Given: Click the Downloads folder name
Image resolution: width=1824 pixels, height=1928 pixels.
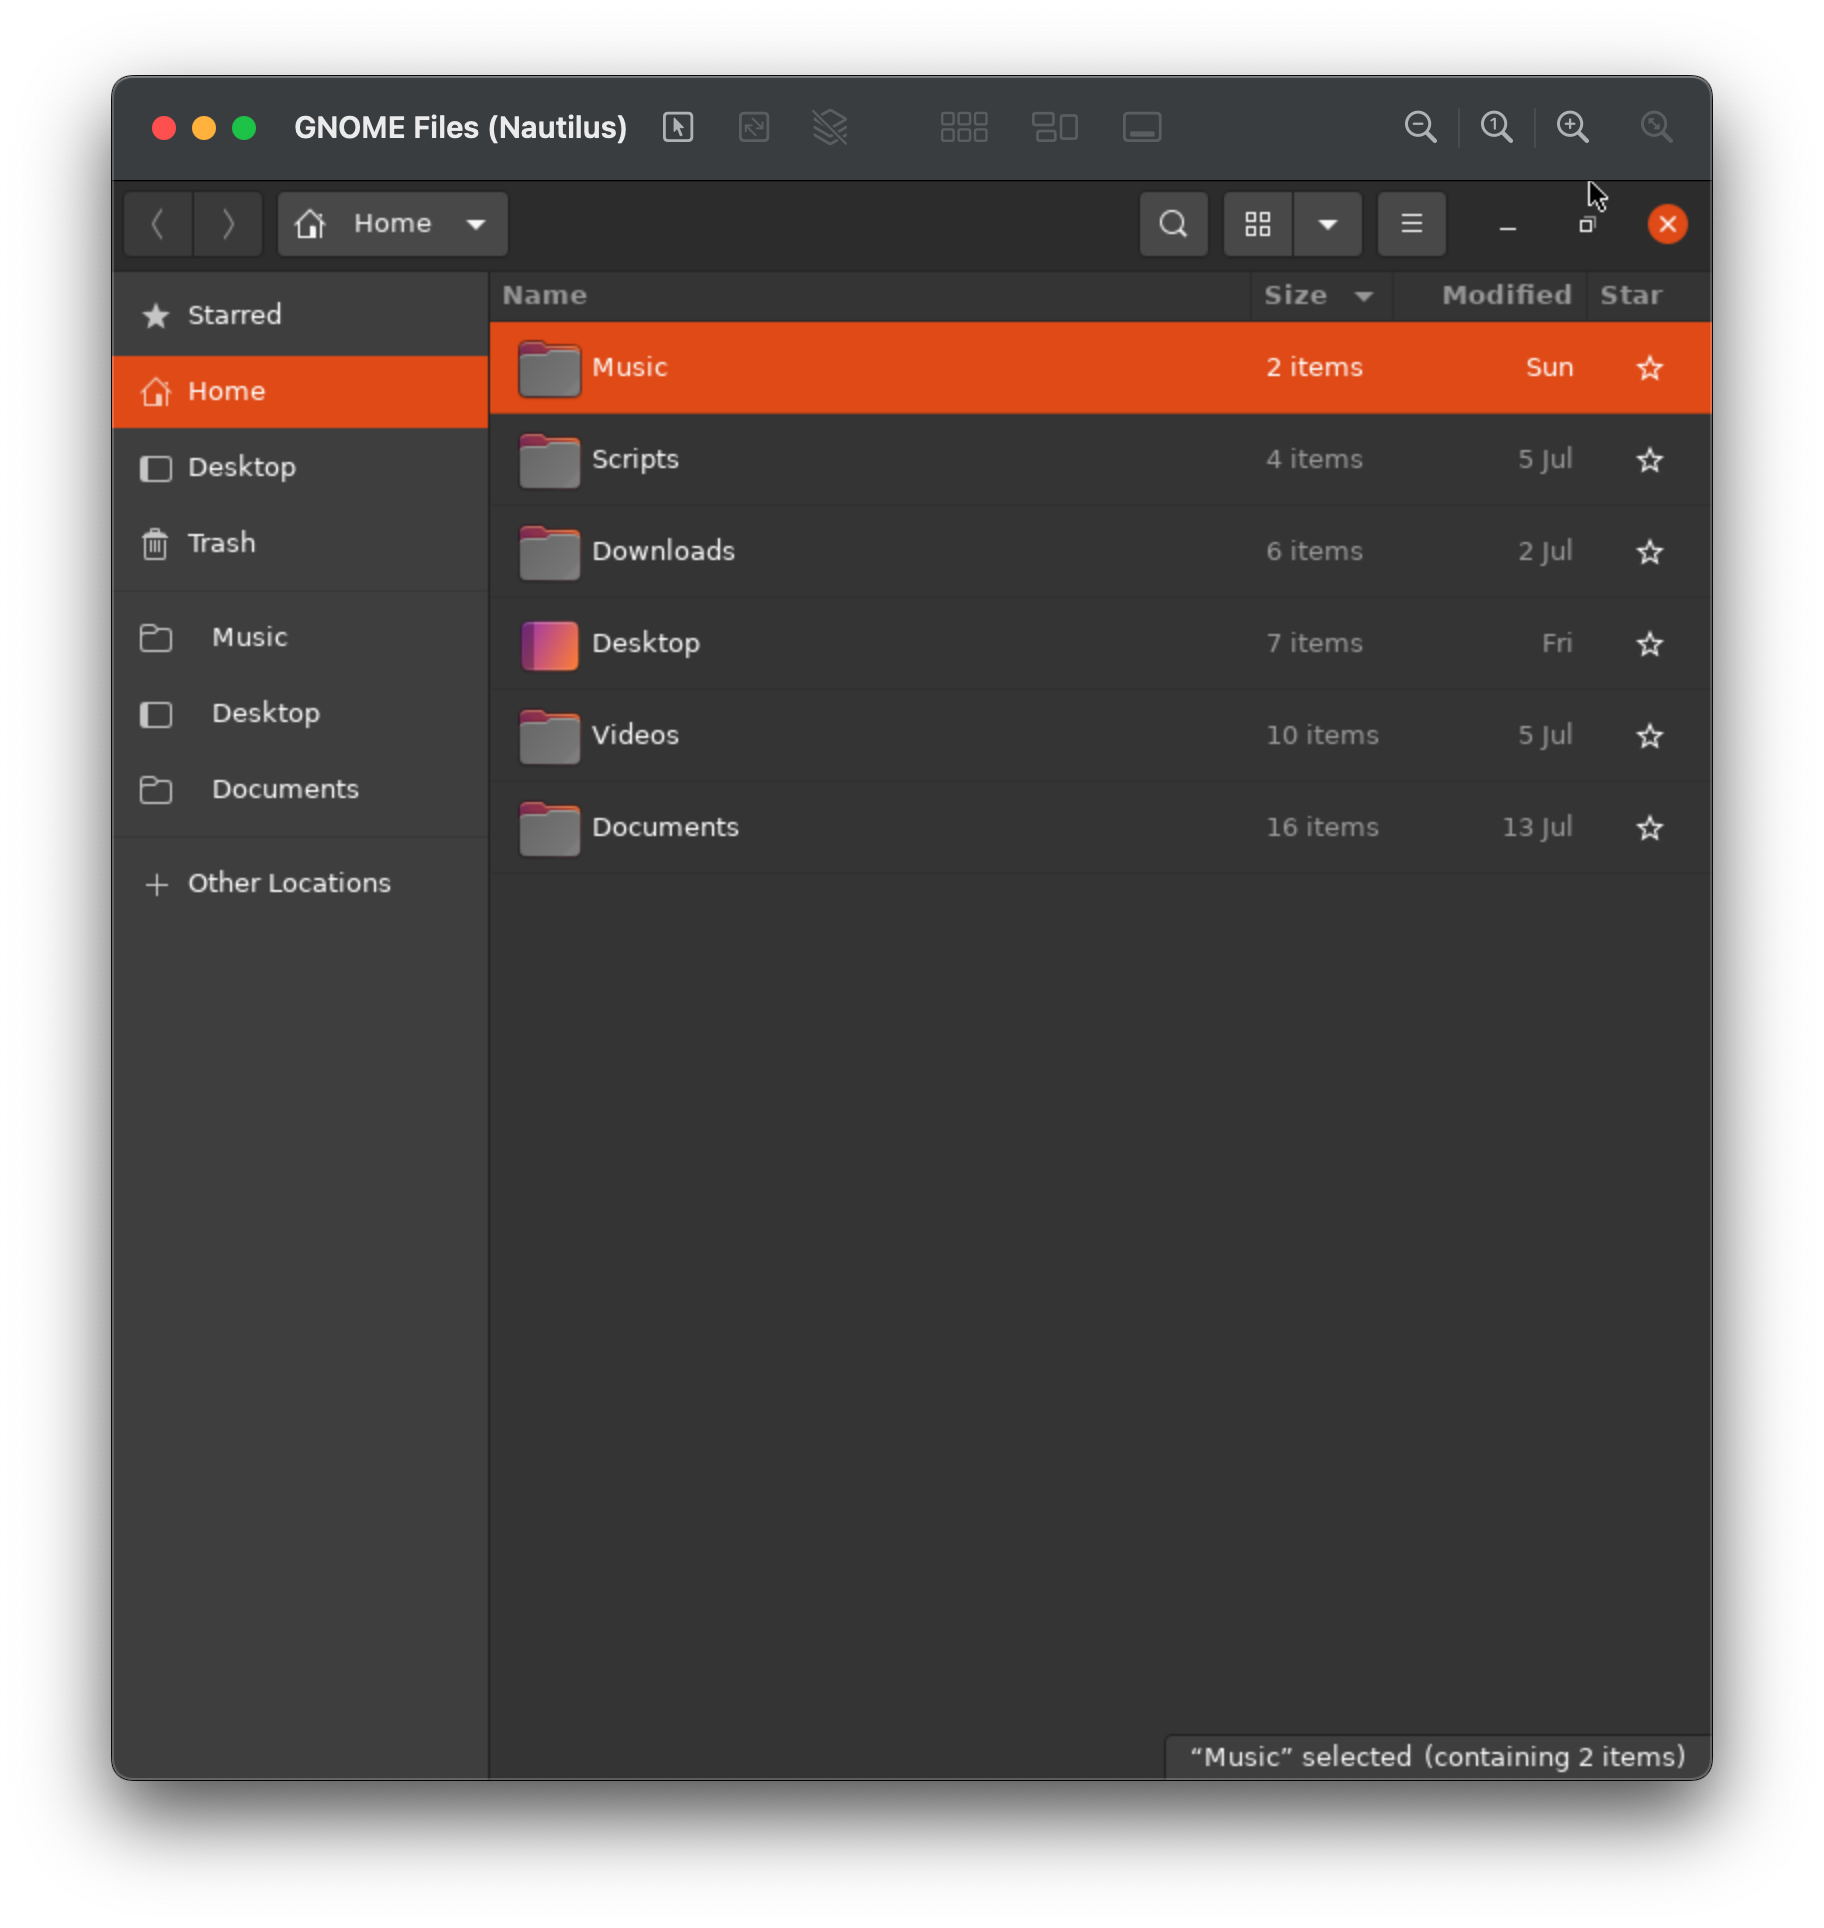Looking at the screenshot, I should [x=663, y=551].
